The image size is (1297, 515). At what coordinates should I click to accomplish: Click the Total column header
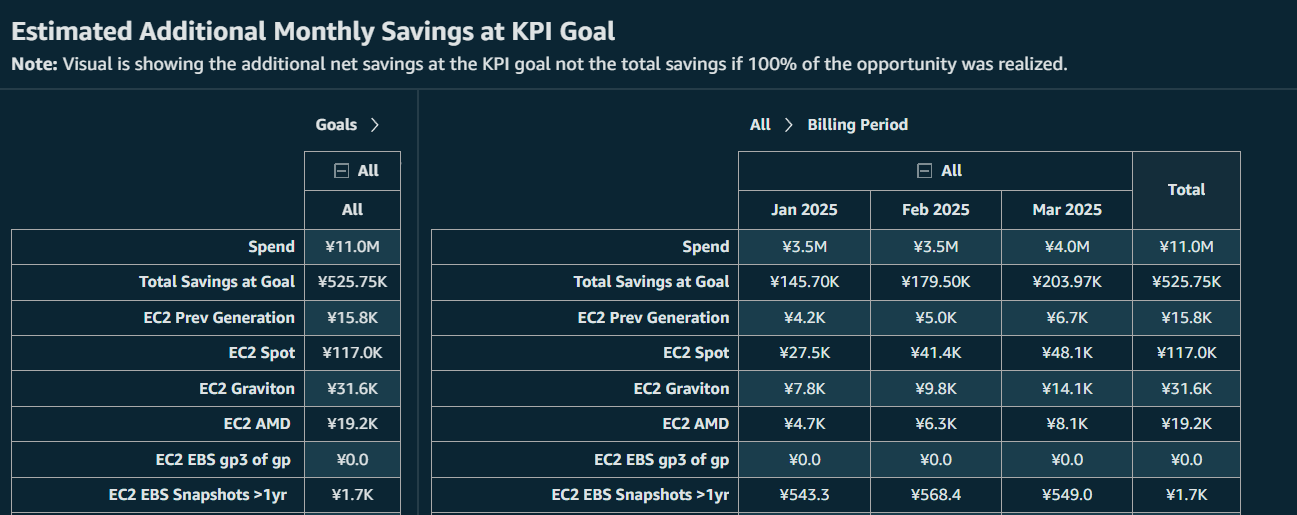point(1186,190)
